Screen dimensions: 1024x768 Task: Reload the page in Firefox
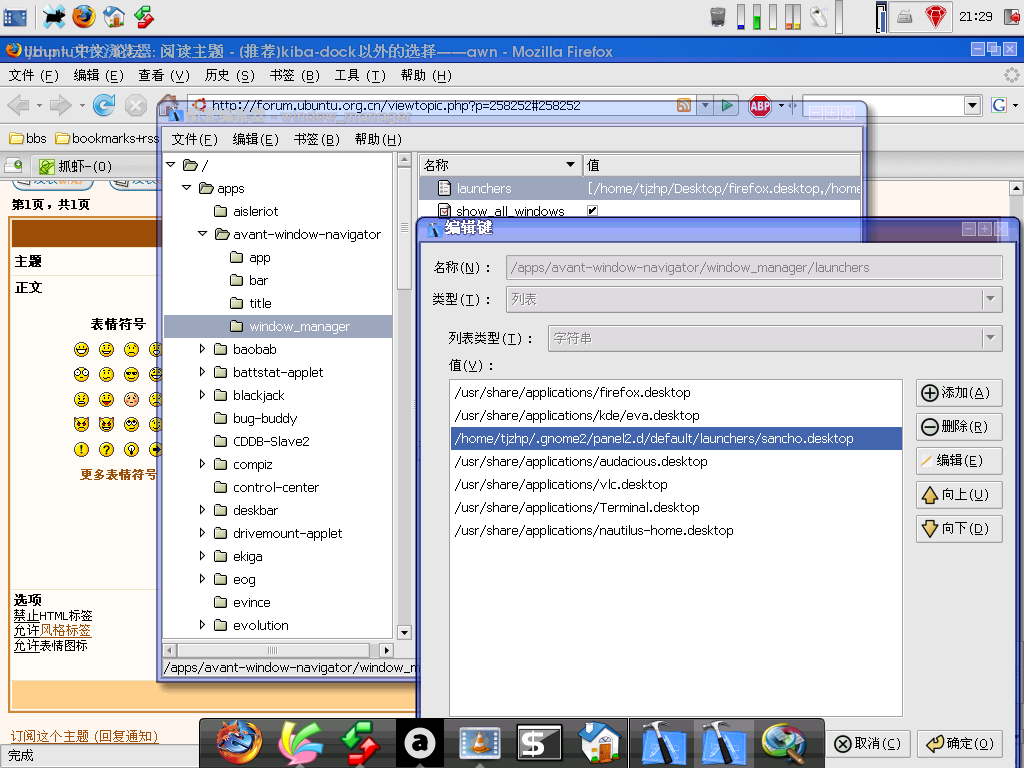(x=104, y=105)
